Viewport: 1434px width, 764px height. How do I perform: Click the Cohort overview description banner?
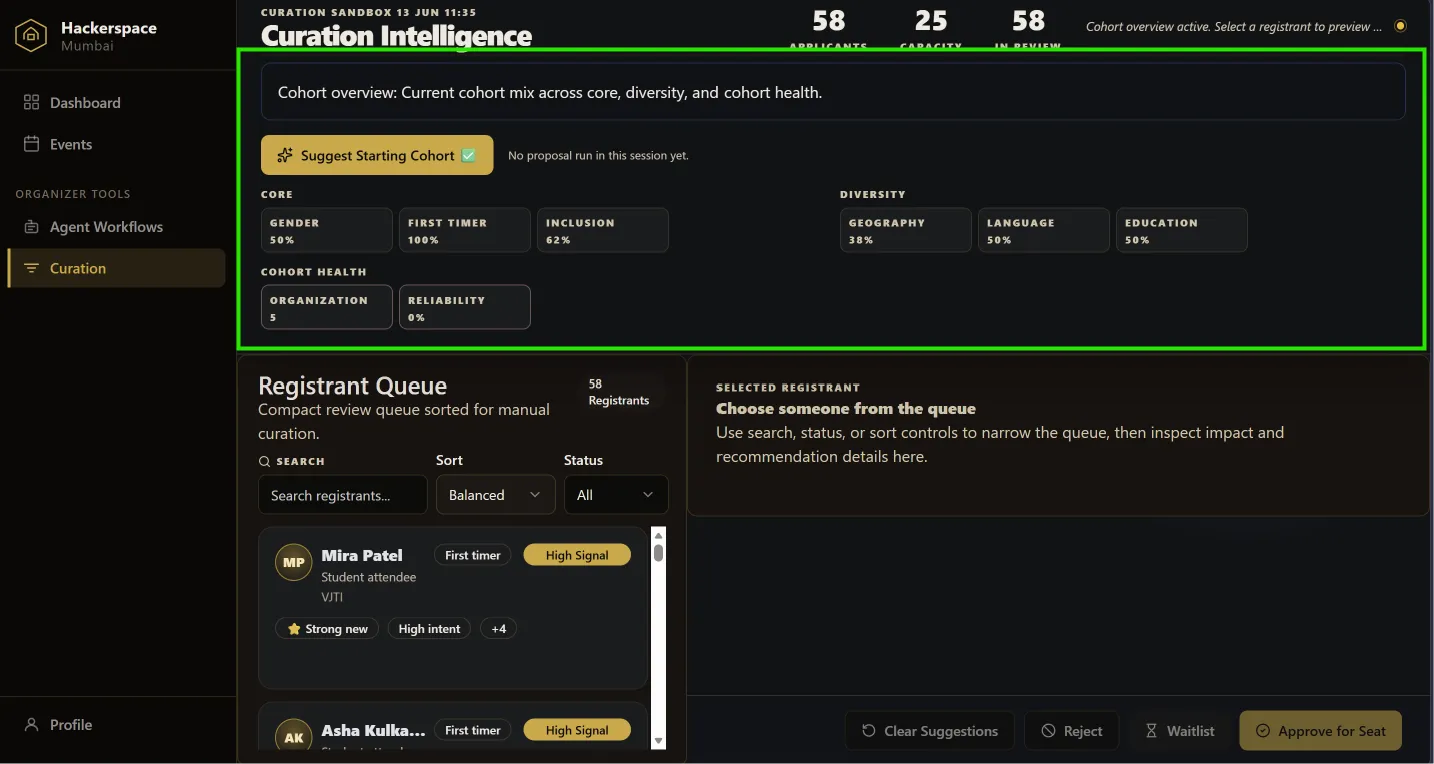pyautogui.click(x=833, y=92)
